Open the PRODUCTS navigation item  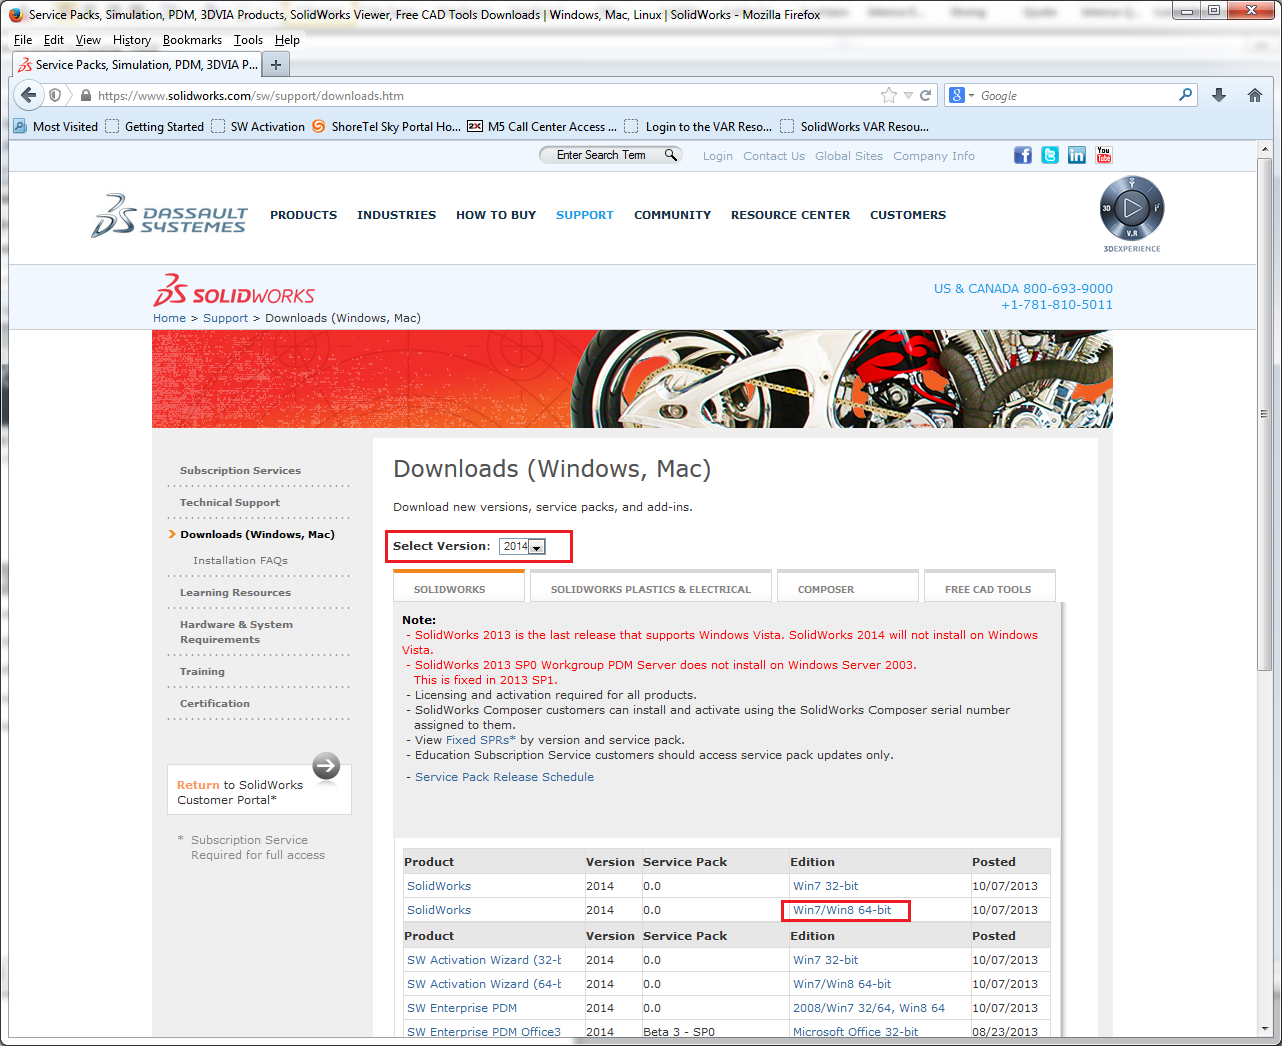[x=304, y=215]
